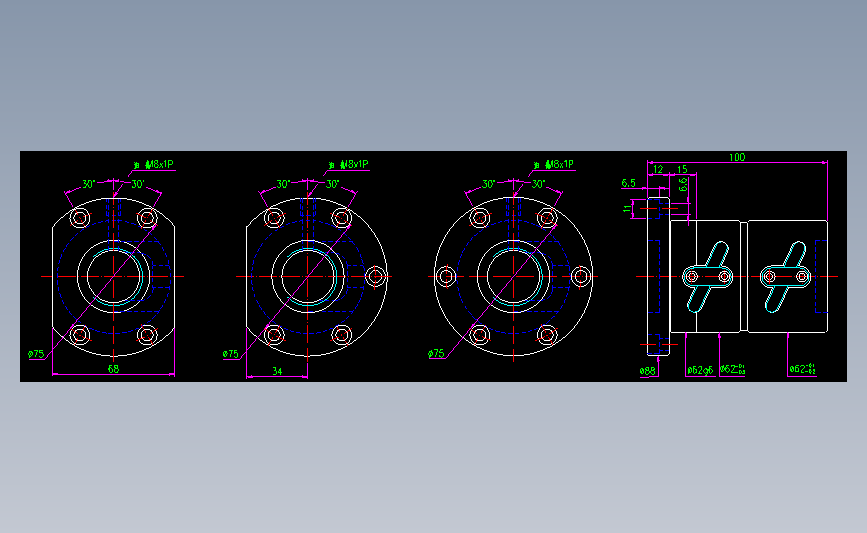Viewport: 867px width, 533px height.
Task: Click the 15 dimension text
Action: click(682, 169)
